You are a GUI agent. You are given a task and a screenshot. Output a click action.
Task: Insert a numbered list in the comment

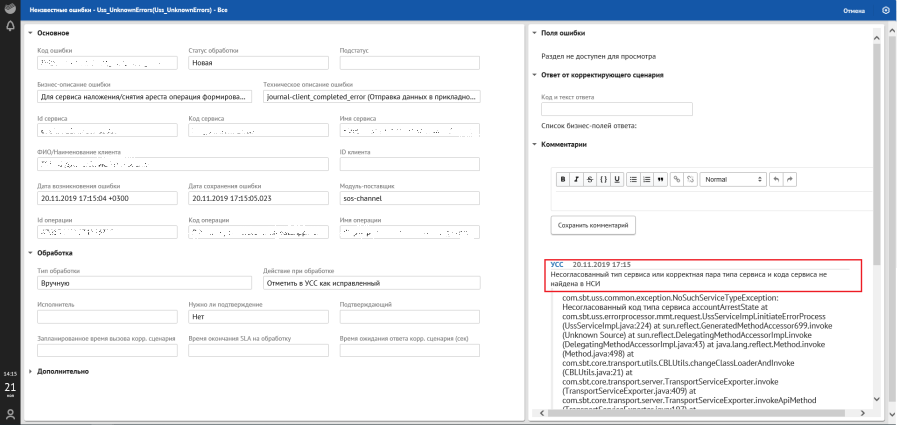click(x=647, y=179)
